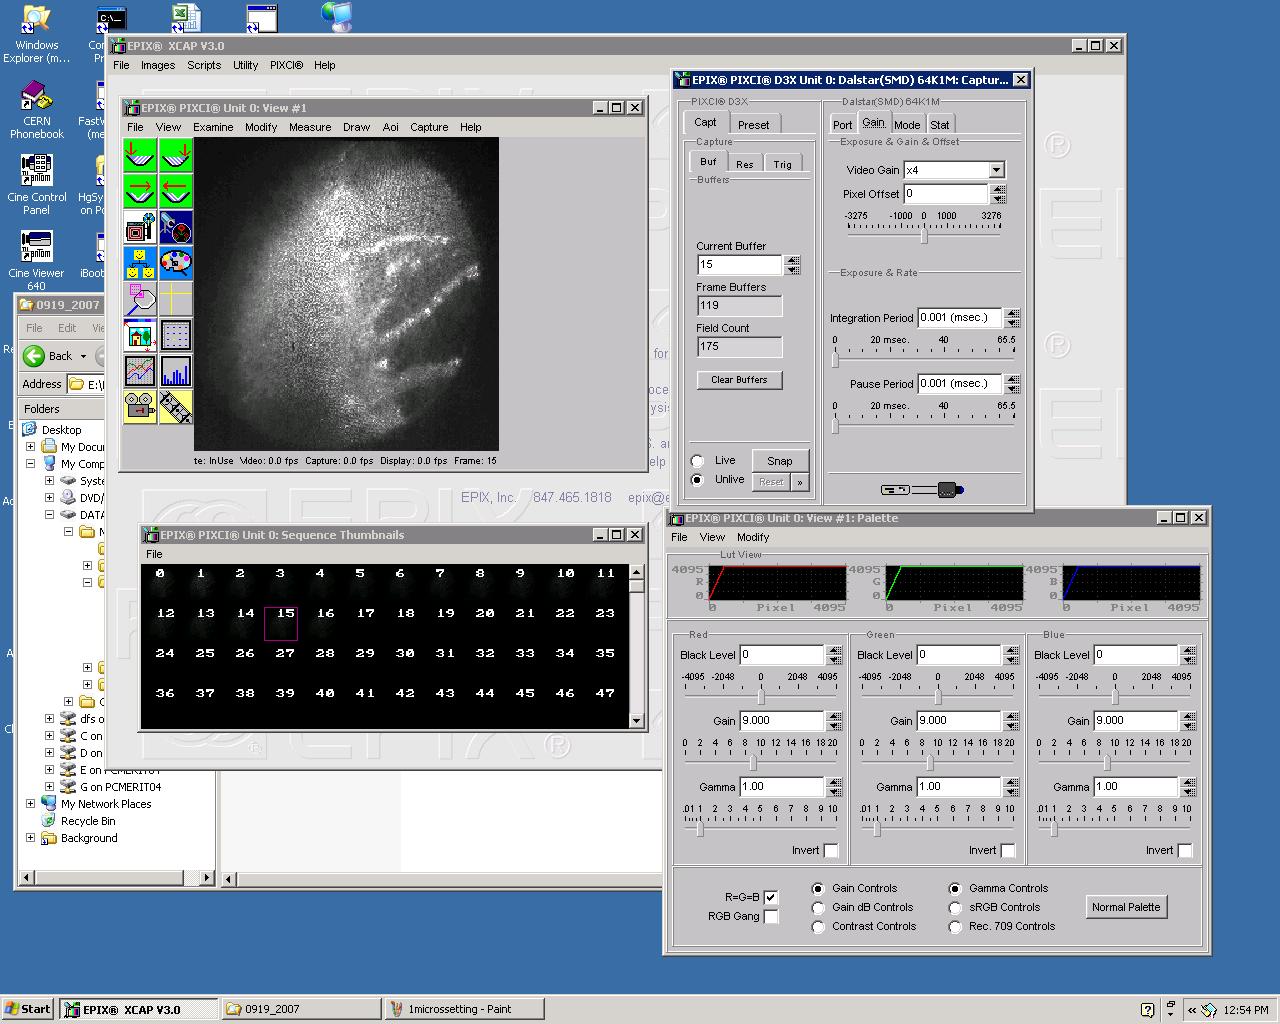Click the film strip sequence icon
This screenshot has height=1024, width=1280.
[176, 407]
